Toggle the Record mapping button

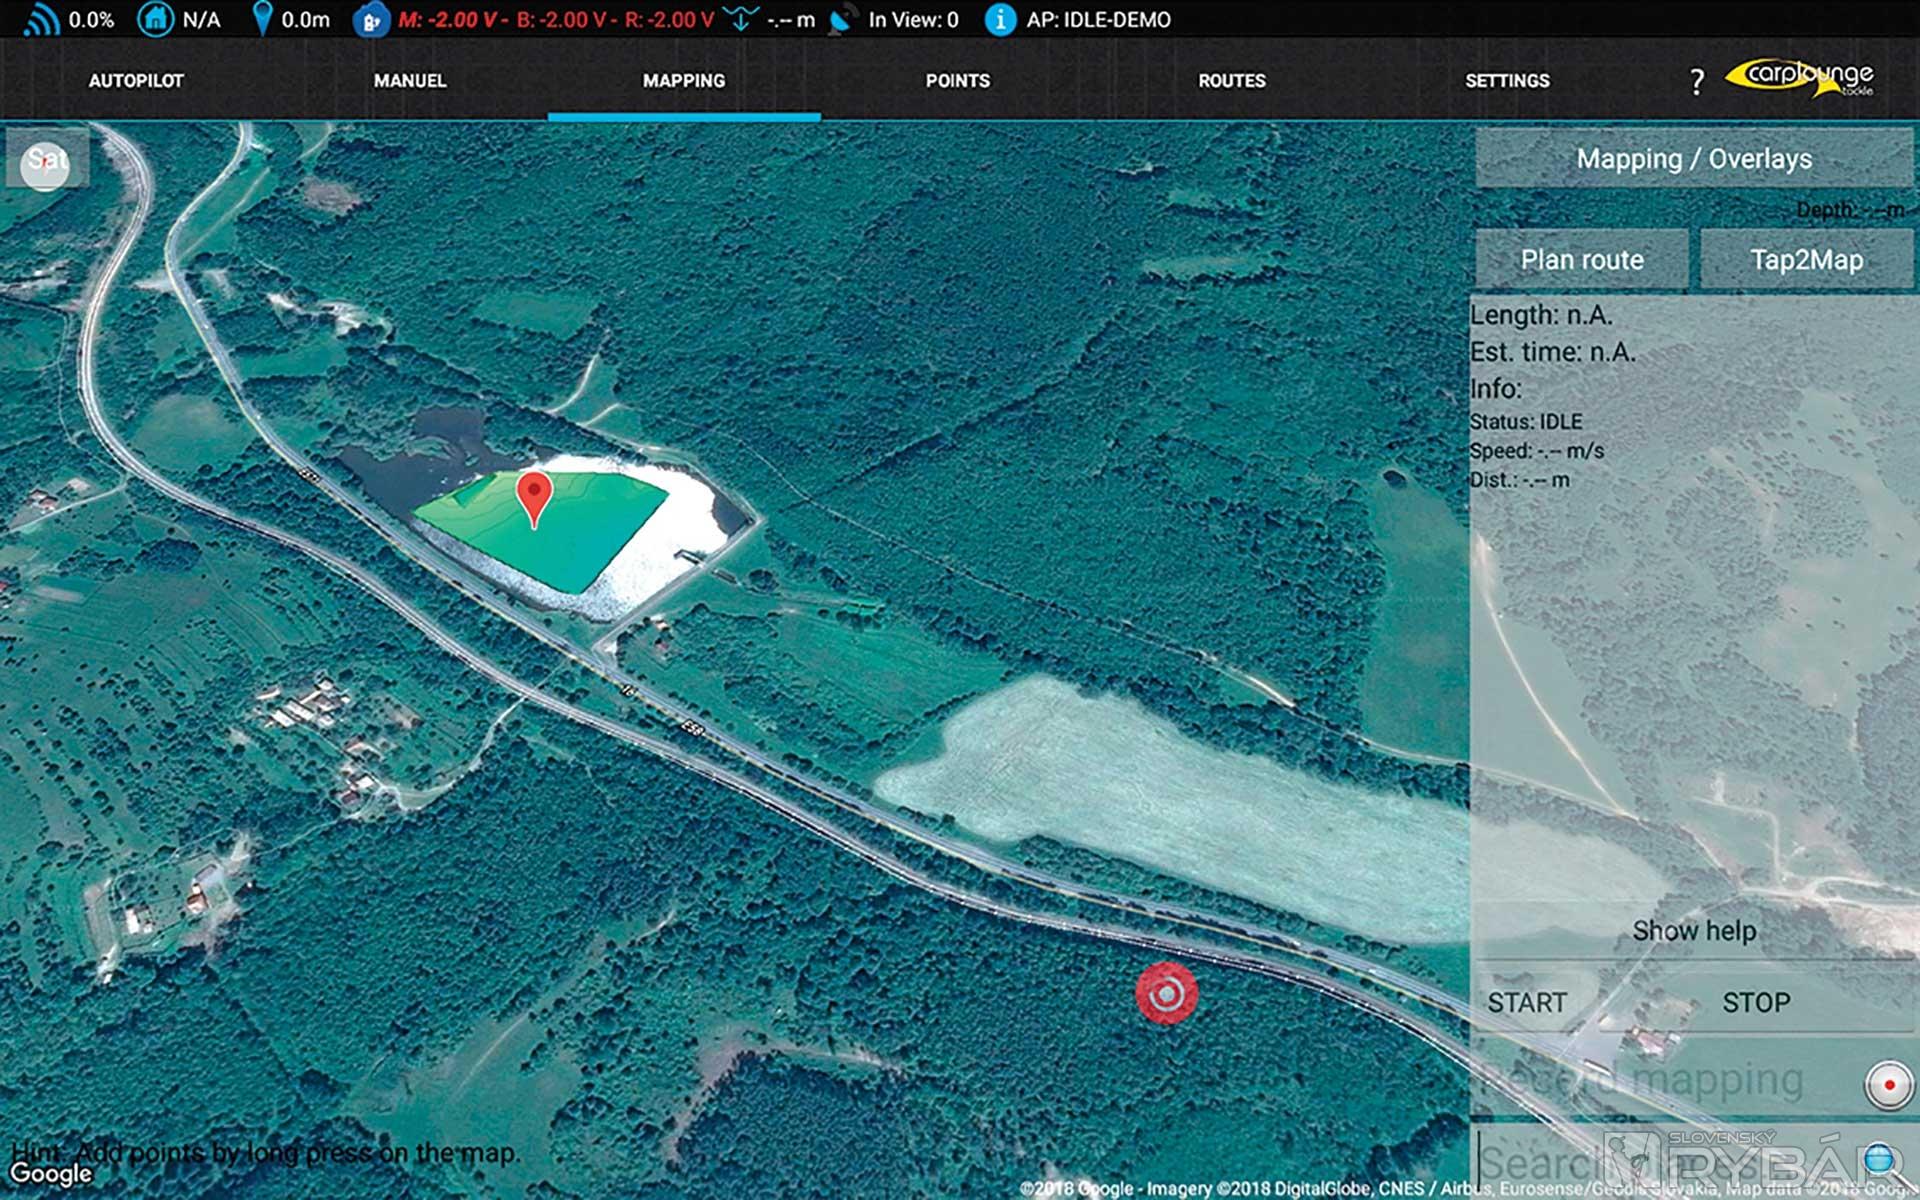pos(1888,1085)
